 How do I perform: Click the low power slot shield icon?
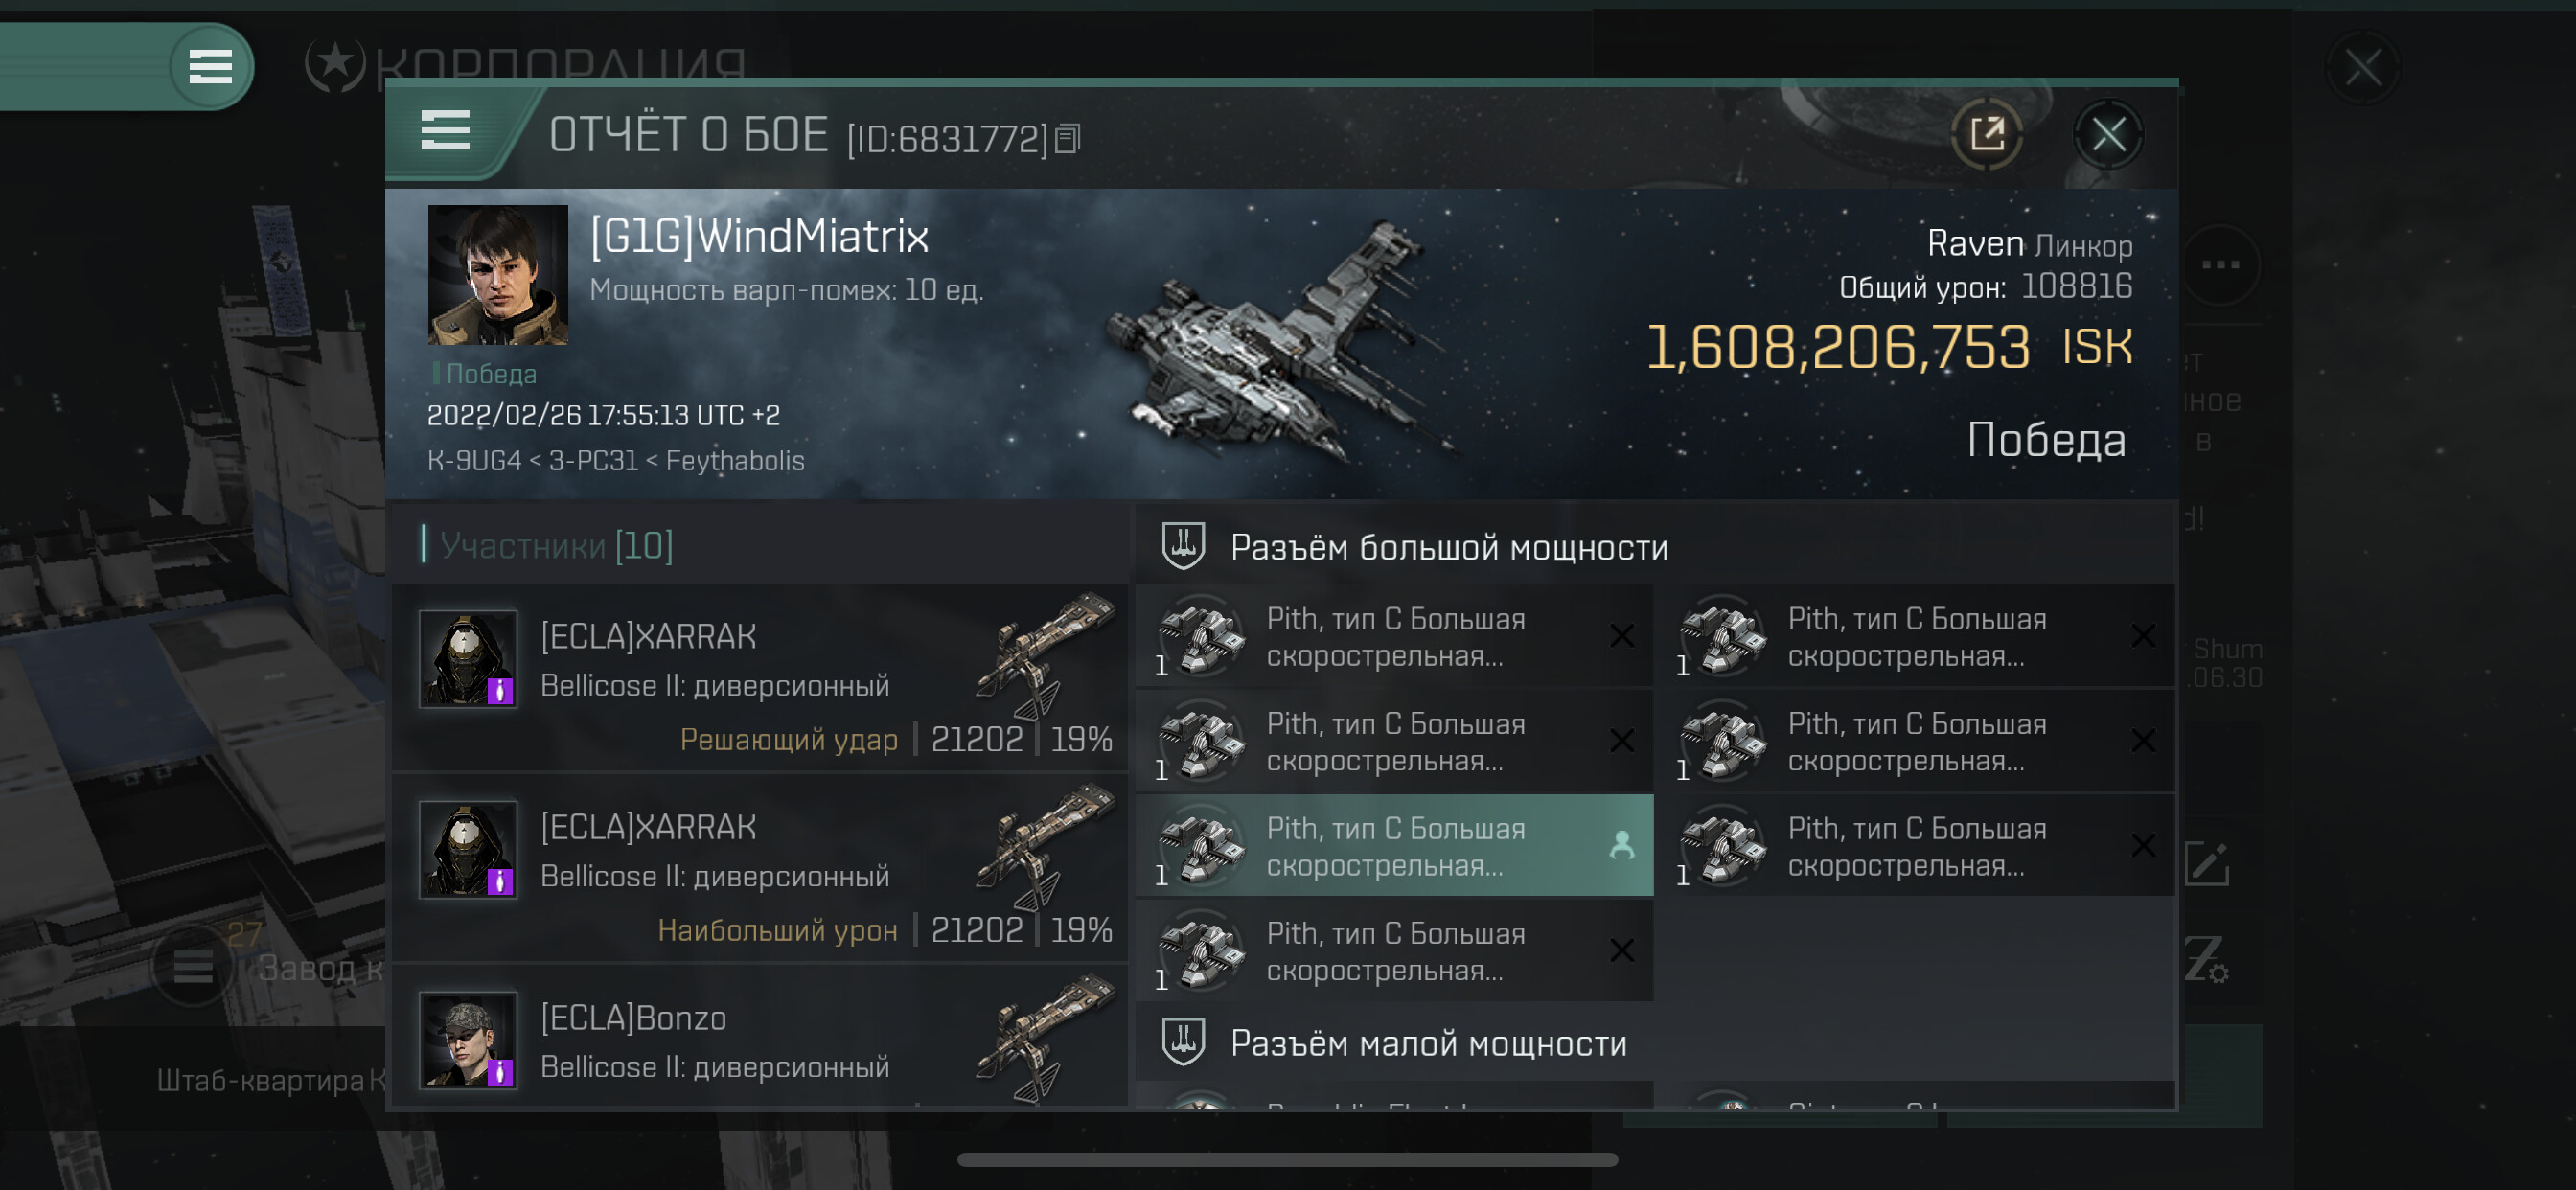pyautogui.click(x=1183, y=1042)
